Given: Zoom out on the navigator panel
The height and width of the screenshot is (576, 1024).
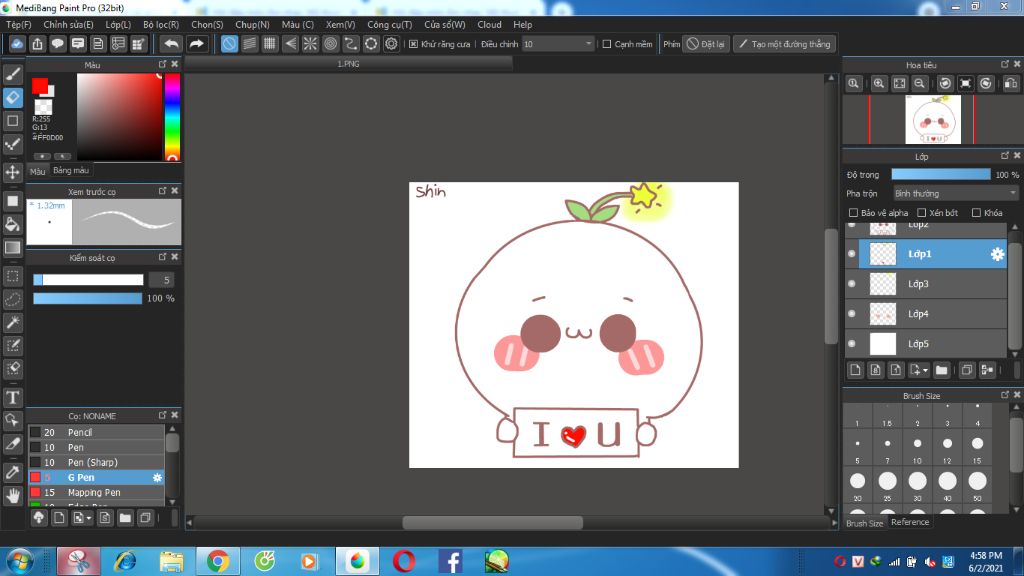Looking at the screenshot, I should pos(920,84).
